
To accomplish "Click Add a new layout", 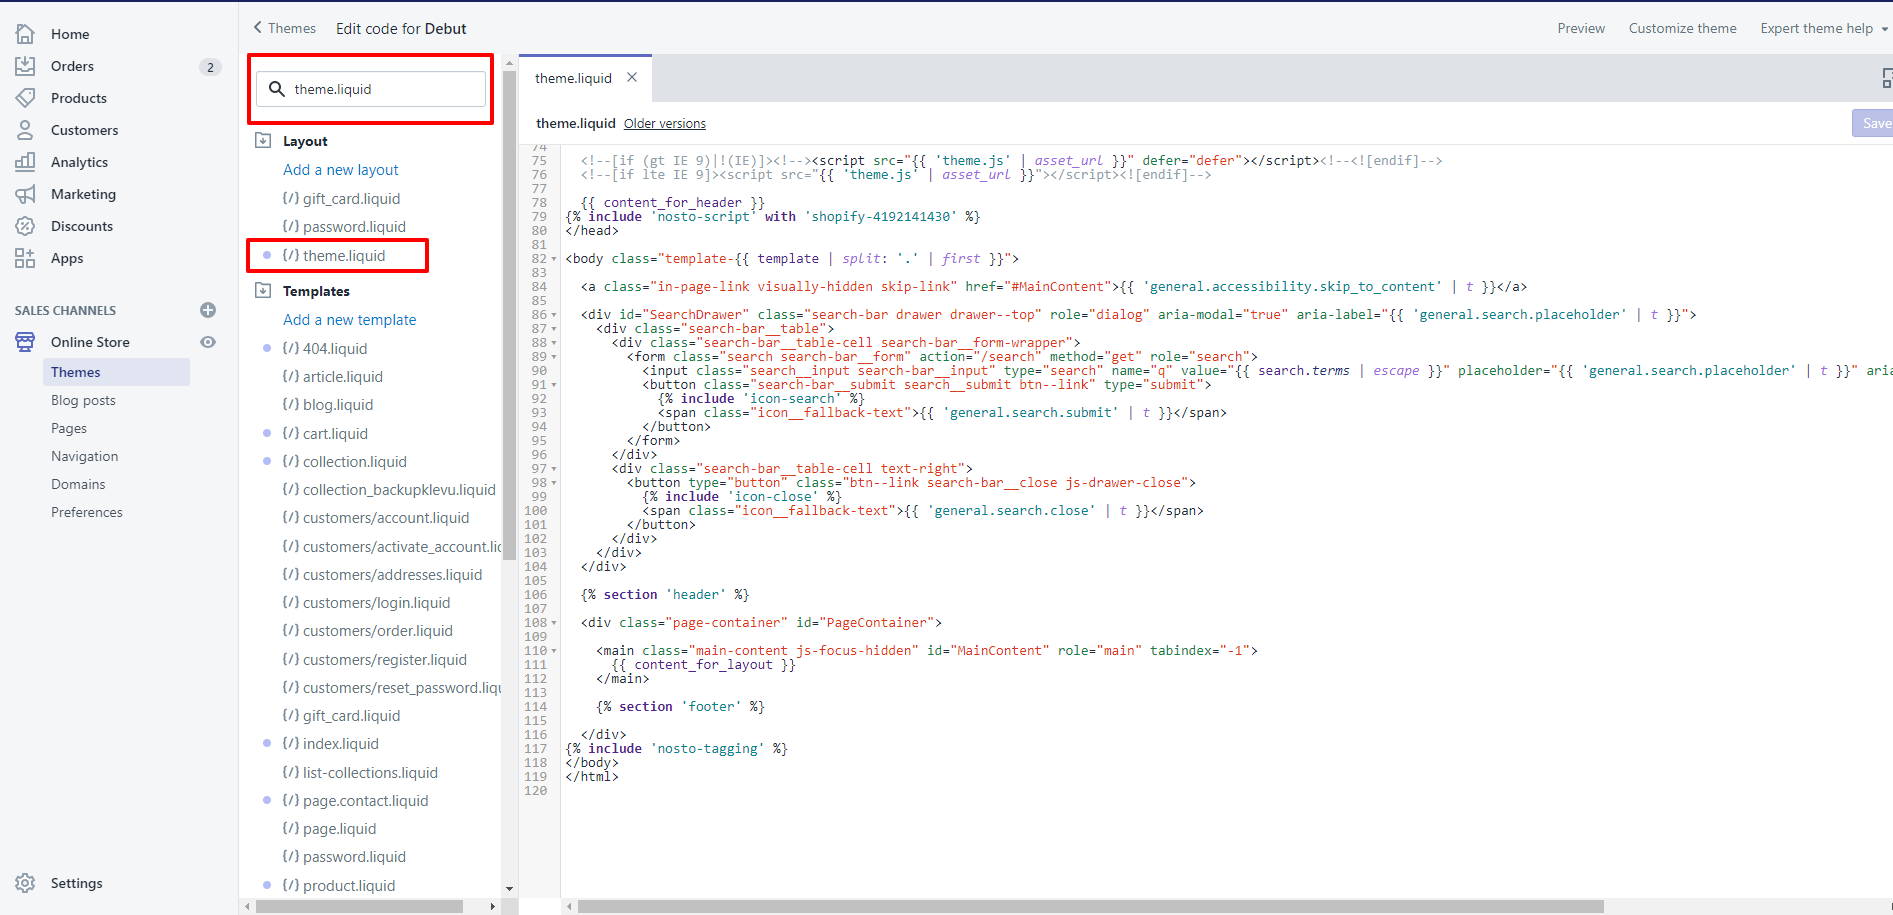I will coord(340,170).
